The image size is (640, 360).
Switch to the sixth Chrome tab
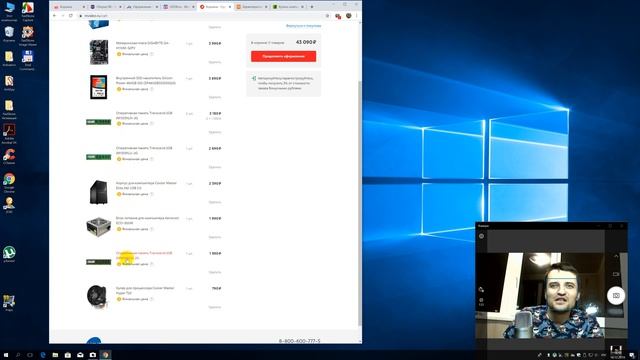[x=251, y=7]
